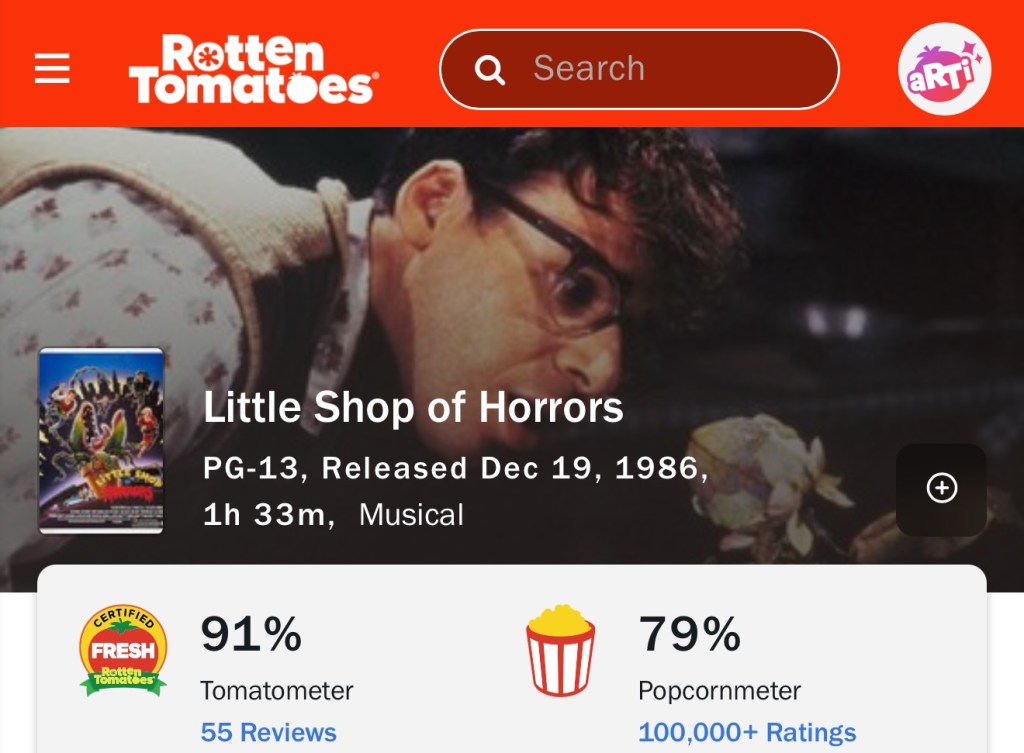Open the aRTi assistant avatar
The height and width of the screenshot is (753, 1024).
coord(944,69)
